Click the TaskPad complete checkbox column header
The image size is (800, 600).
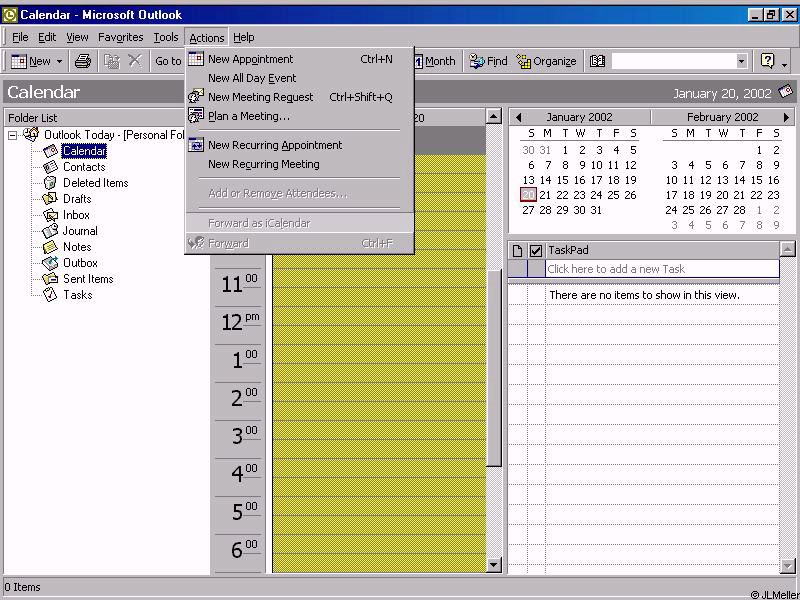(x=536, y=250)
